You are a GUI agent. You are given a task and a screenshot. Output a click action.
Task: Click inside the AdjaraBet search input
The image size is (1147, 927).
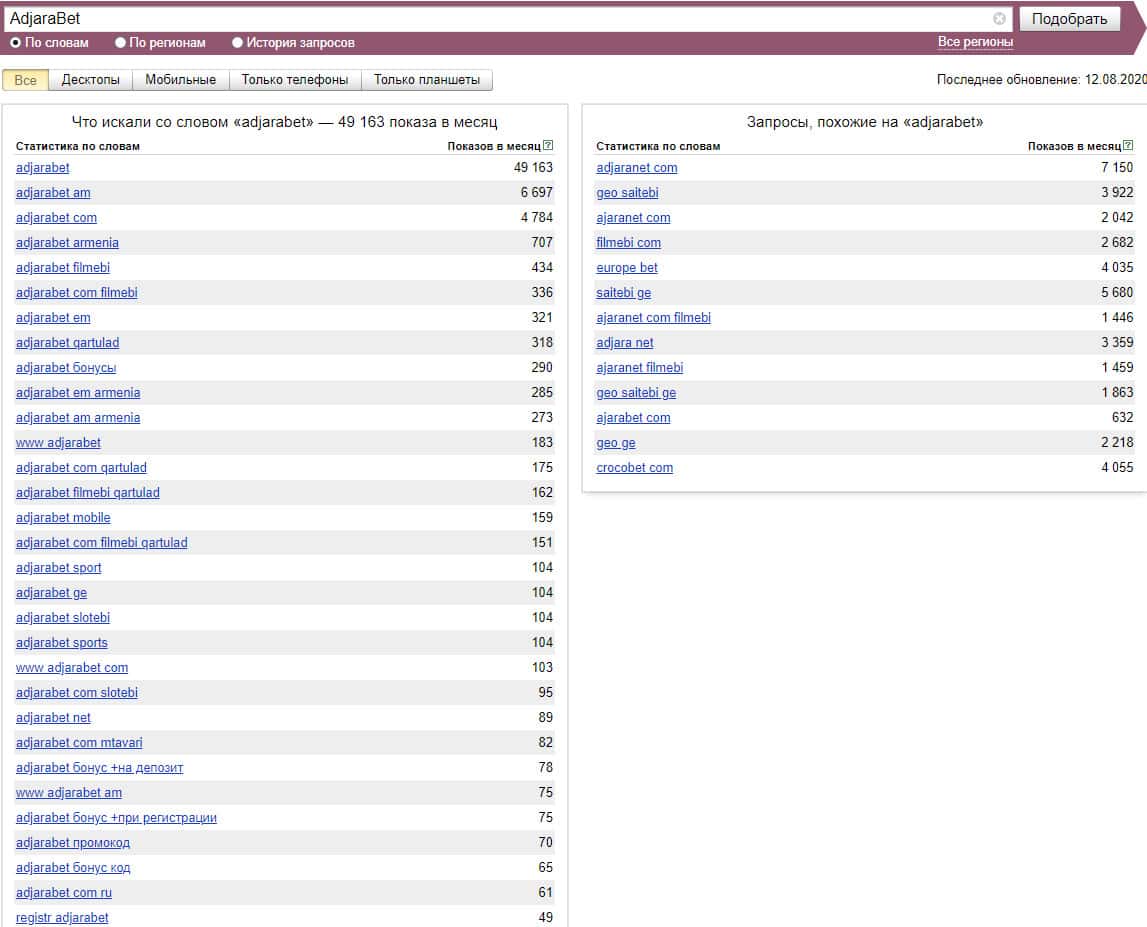coord(500,19)
